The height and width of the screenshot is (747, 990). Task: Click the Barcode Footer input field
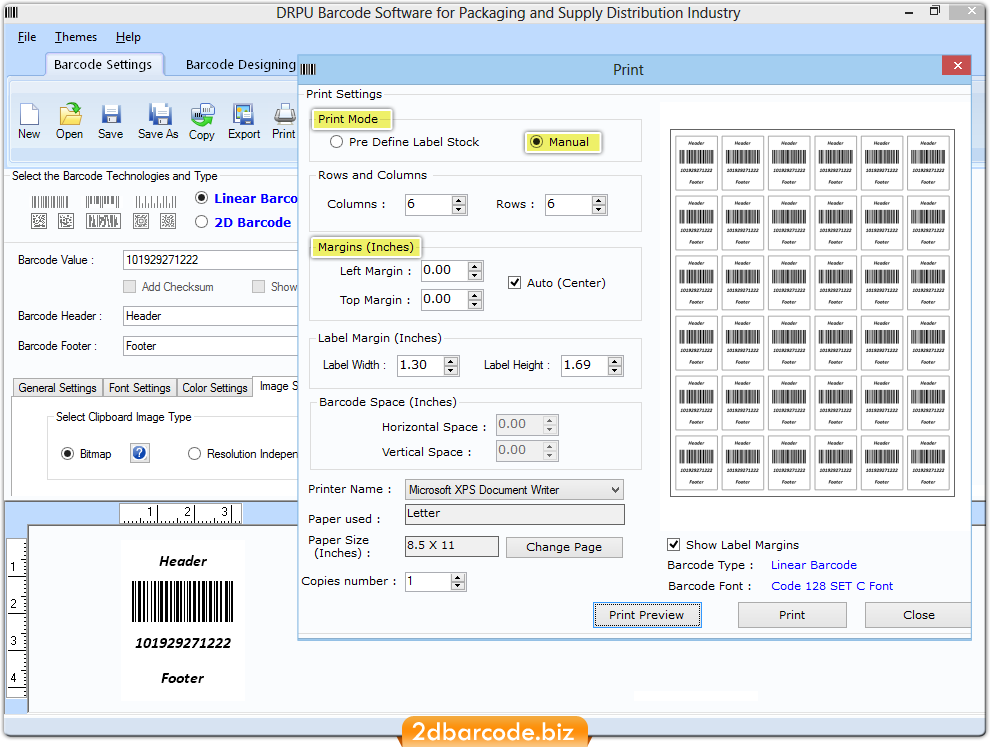[210, 346]
